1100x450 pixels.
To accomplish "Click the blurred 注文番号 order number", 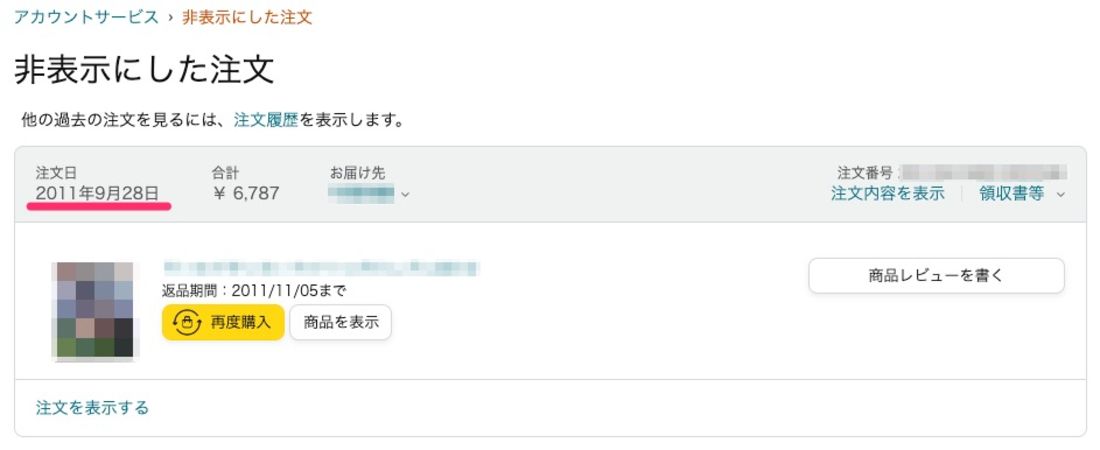I will pos(983,173).
